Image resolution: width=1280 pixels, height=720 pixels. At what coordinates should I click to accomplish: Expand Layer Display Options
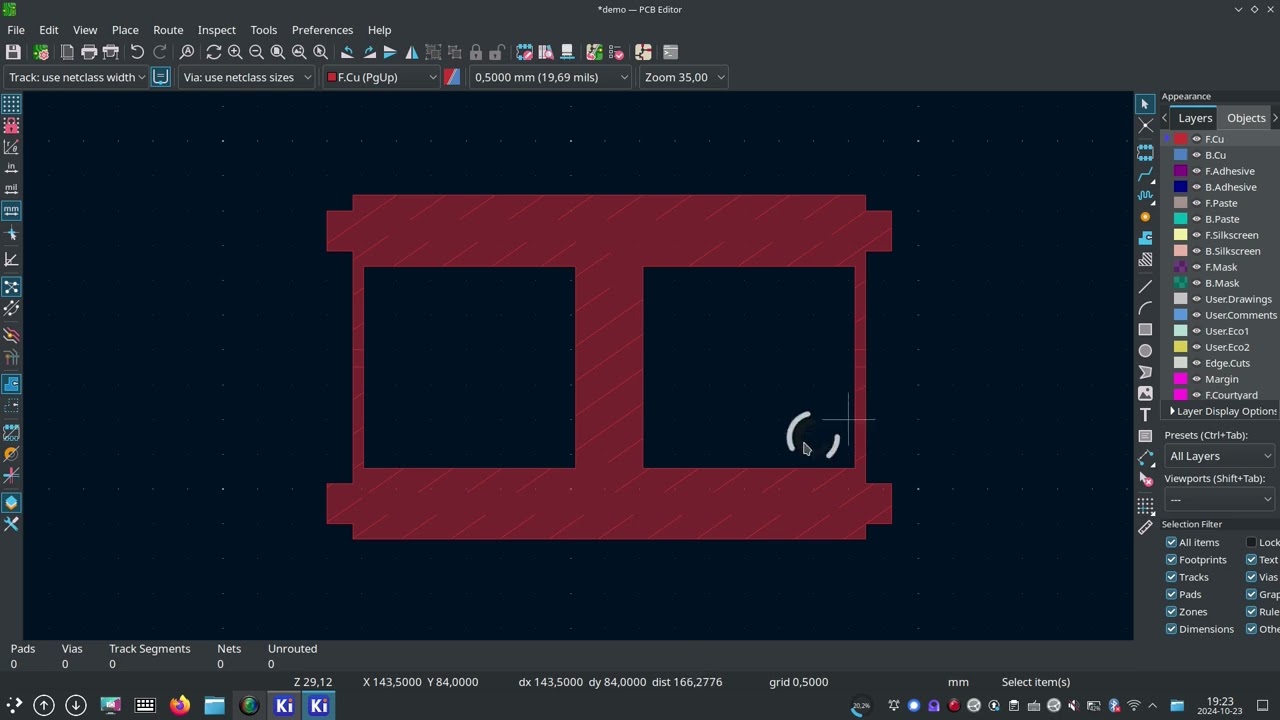[x=1223, y=411]
